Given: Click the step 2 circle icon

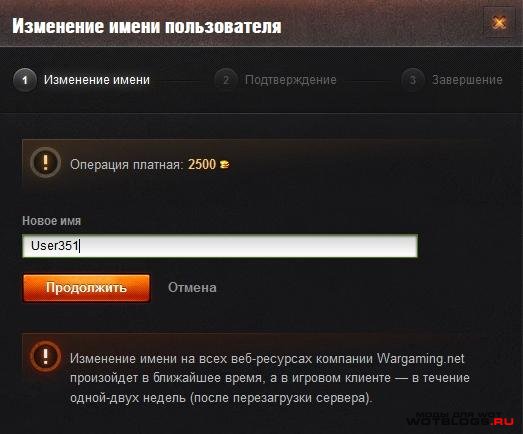Looking at the screenshot, I should 226,80.
